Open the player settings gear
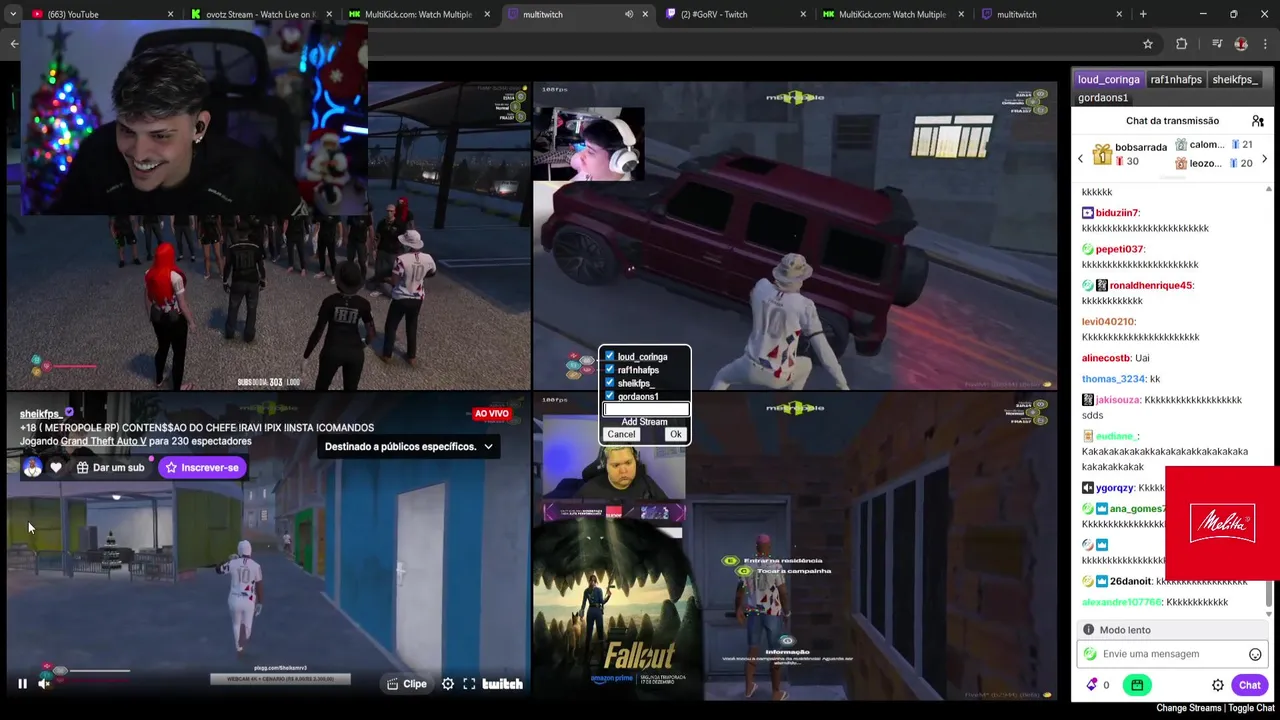Viewport: 1280px width, 720px height. pos(448,684)
